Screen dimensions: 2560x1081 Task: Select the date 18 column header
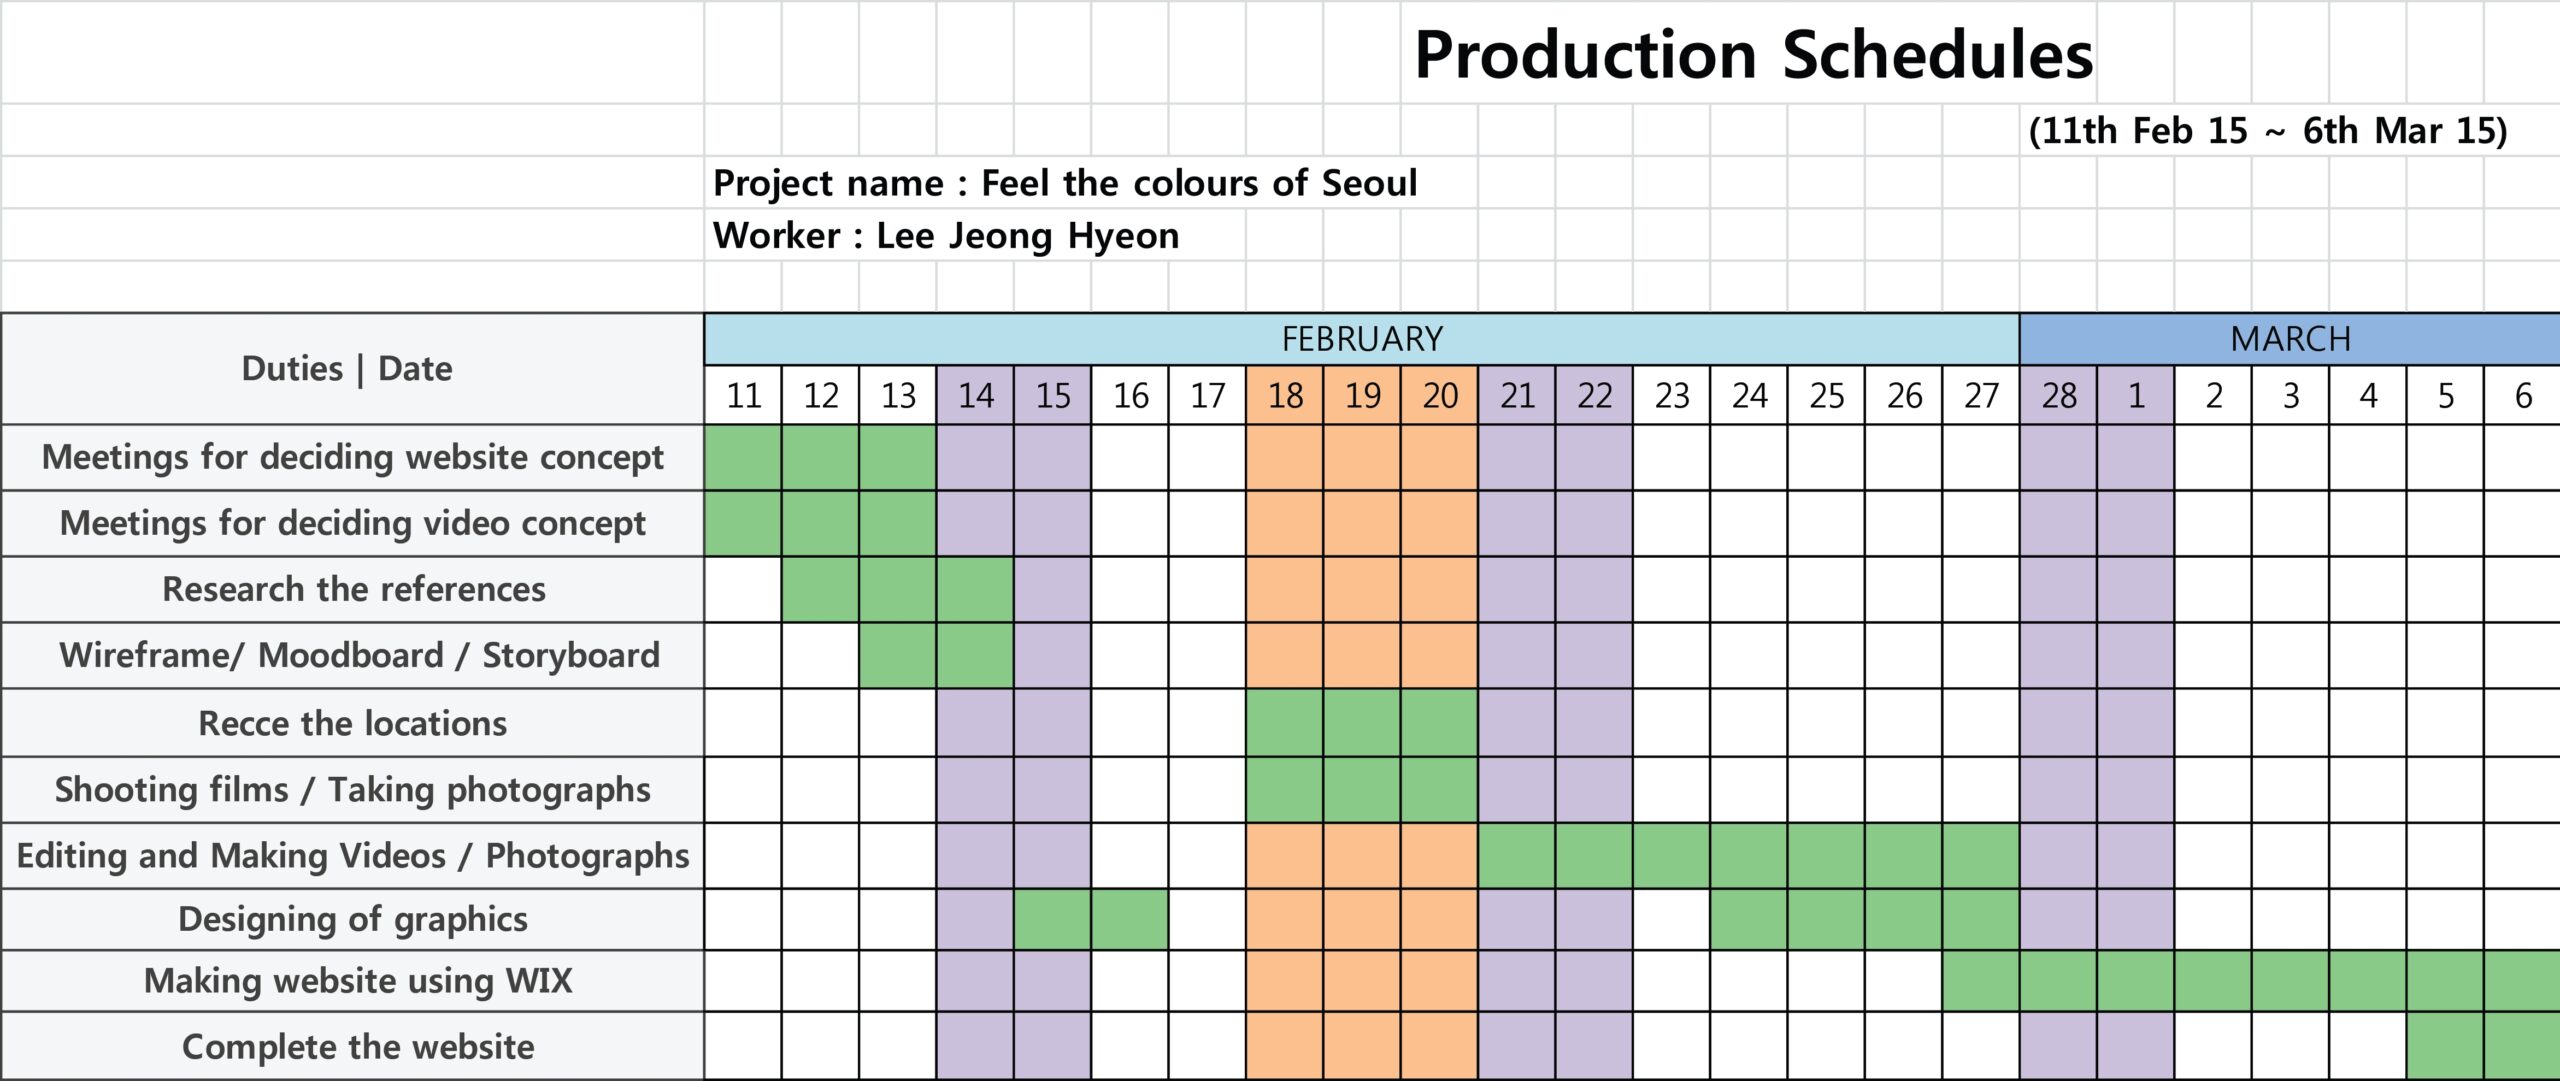(1284, 396)
